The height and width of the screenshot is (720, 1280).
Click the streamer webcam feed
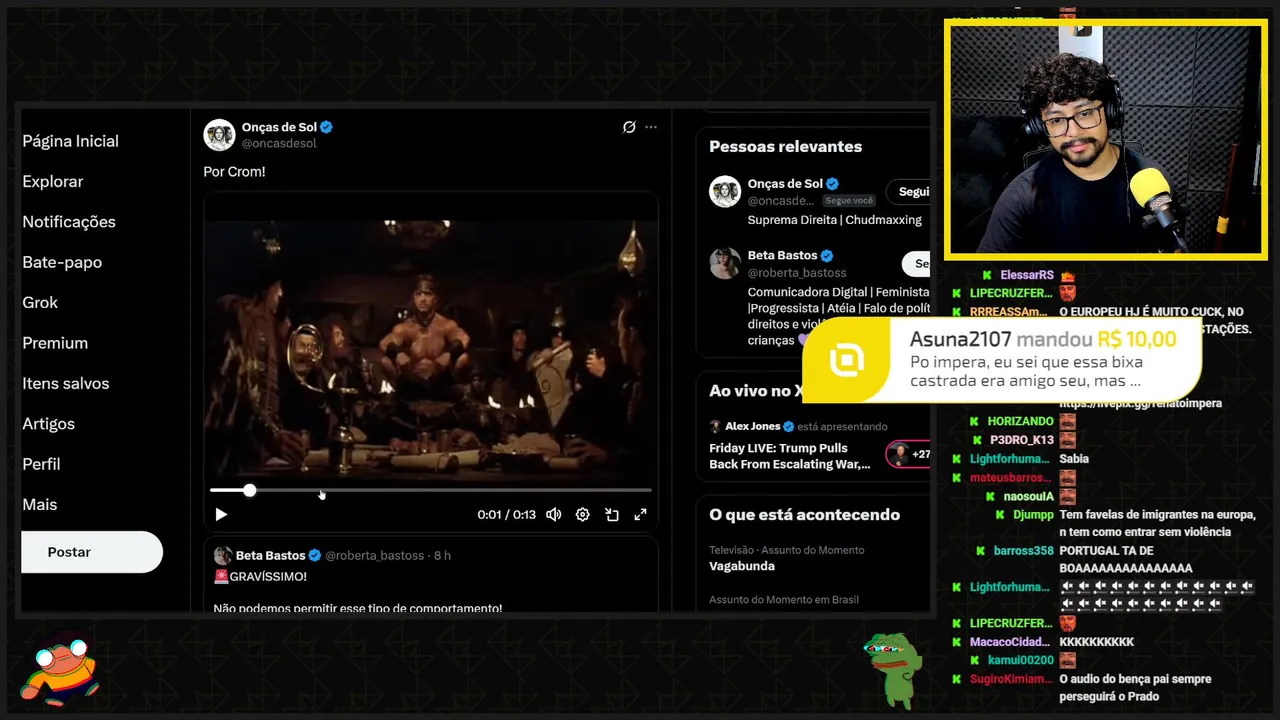pos(1106,138)
